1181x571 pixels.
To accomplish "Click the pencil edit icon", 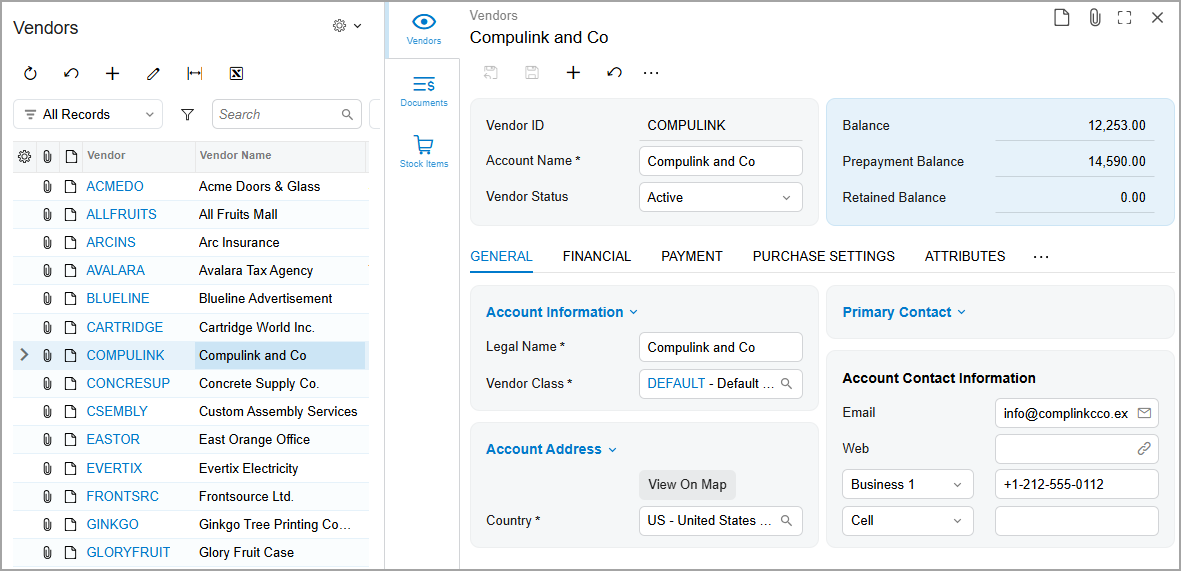I will 154,74.
